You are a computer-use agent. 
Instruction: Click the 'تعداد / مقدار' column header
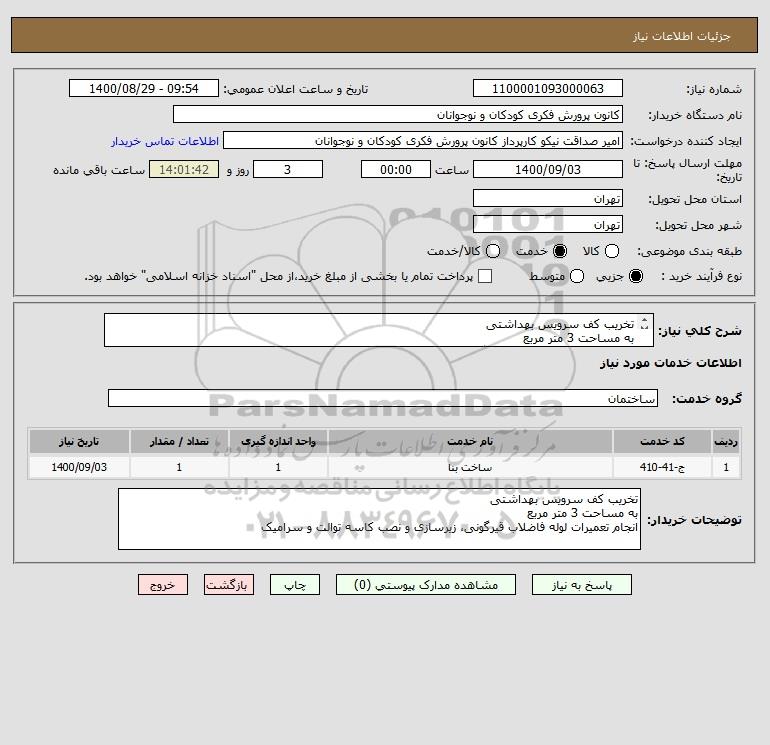pyautogui.click(x=179, y=441)
